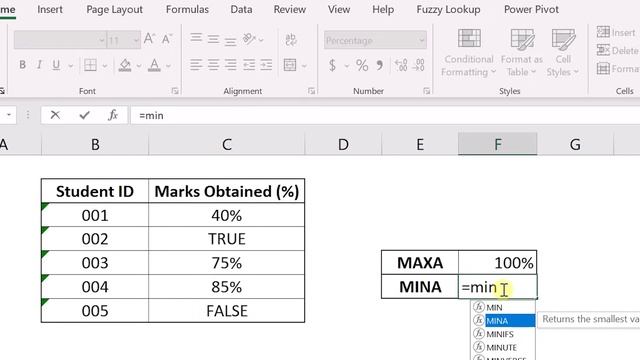Increase indent icon
Screen dimensions: 640x360
pos(266,64)
